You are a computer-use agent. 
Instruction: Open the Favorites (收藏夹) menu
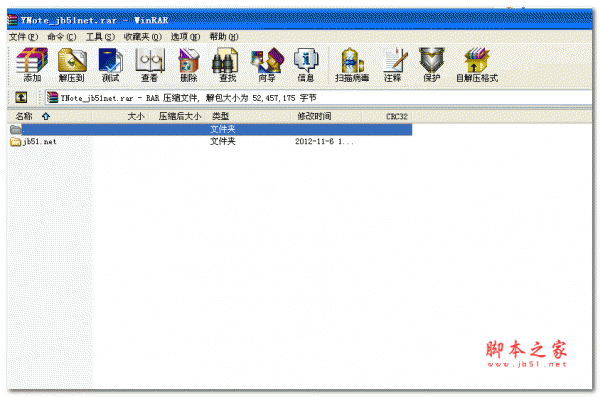coord(142,37)
